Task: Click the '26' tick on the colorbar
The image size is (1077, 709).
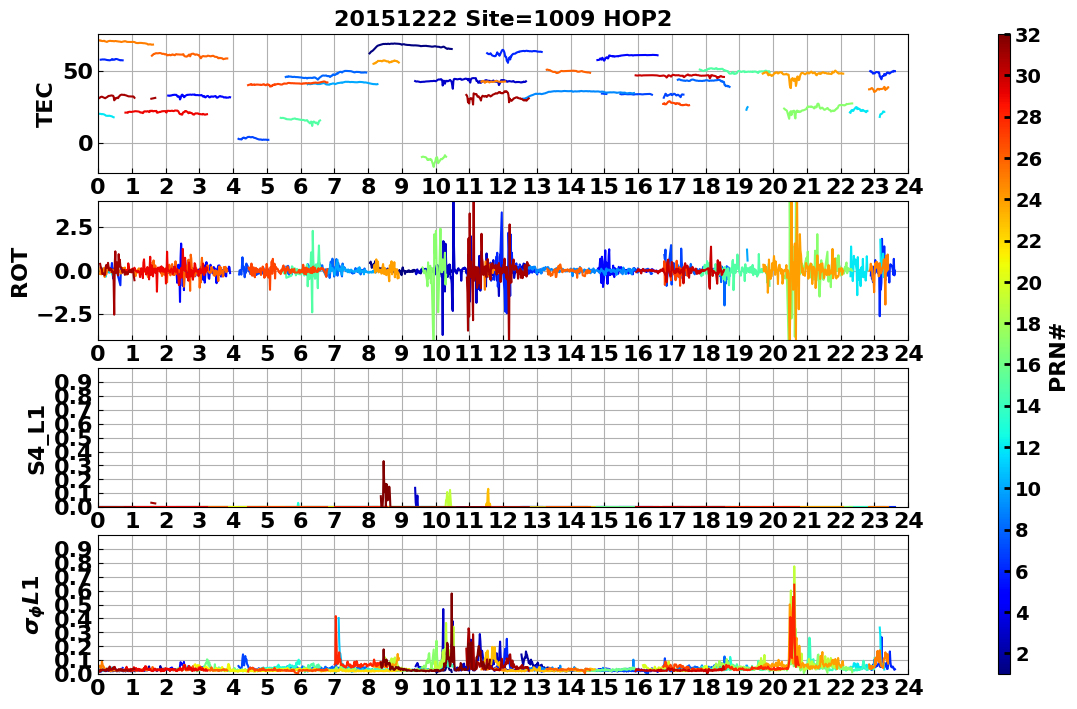Action: tap(1029, 159)
